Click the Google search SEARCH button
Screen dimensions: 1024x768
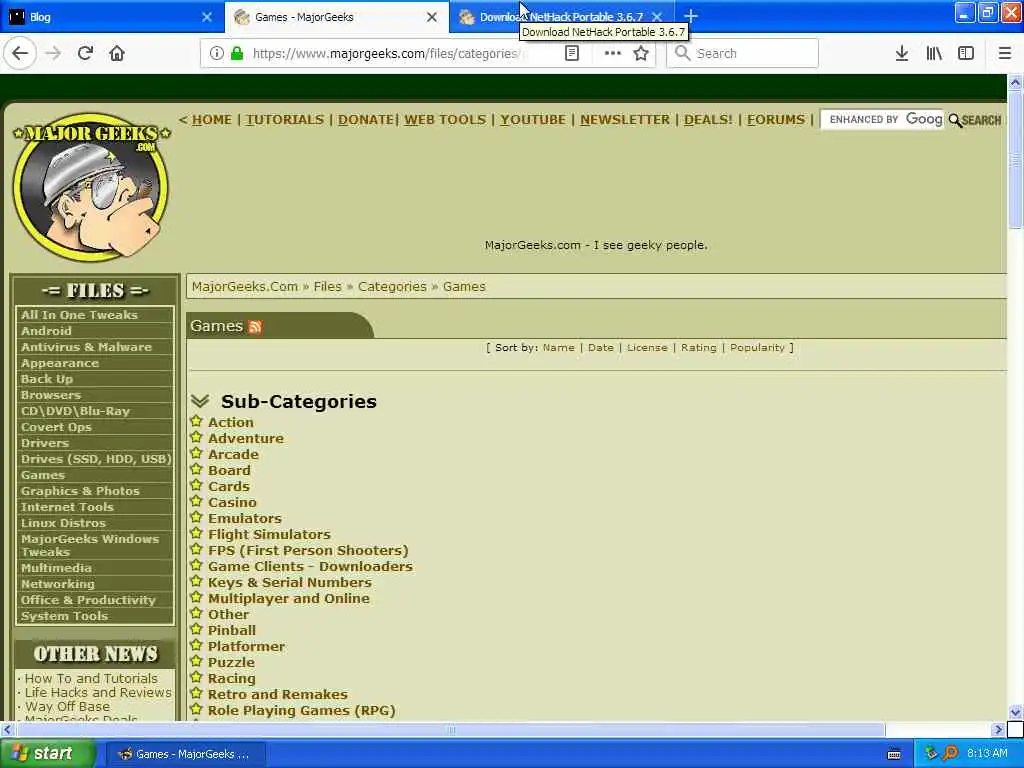pos(975,120)
